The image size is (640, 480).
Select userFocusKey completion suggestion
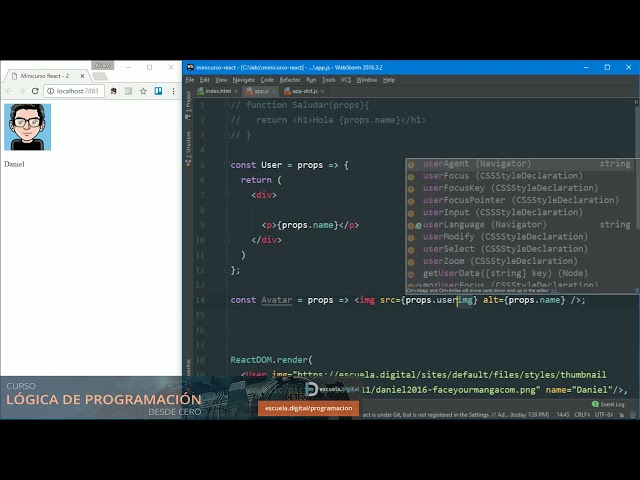[x=520, y=188]
